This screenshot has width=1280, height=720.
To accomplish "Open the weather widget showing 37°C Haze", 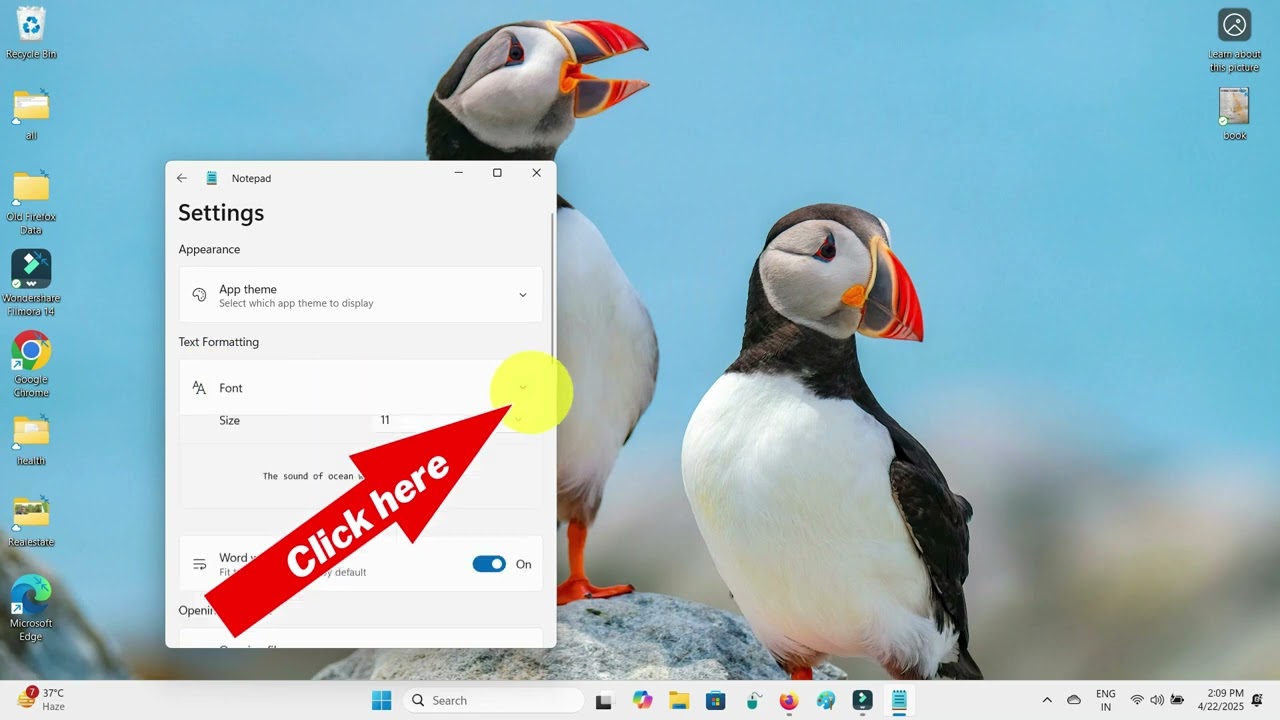I will coord(41,699).
